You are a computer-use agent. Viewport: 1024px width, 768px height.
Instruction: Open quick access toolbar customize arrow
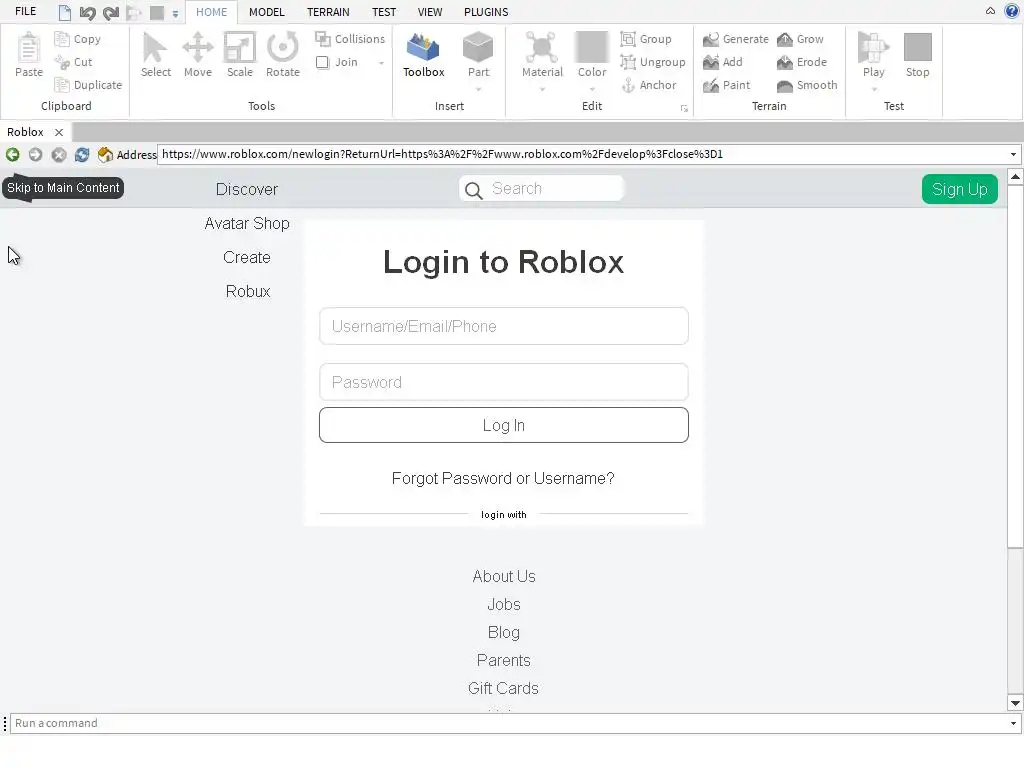click(175, 13)
